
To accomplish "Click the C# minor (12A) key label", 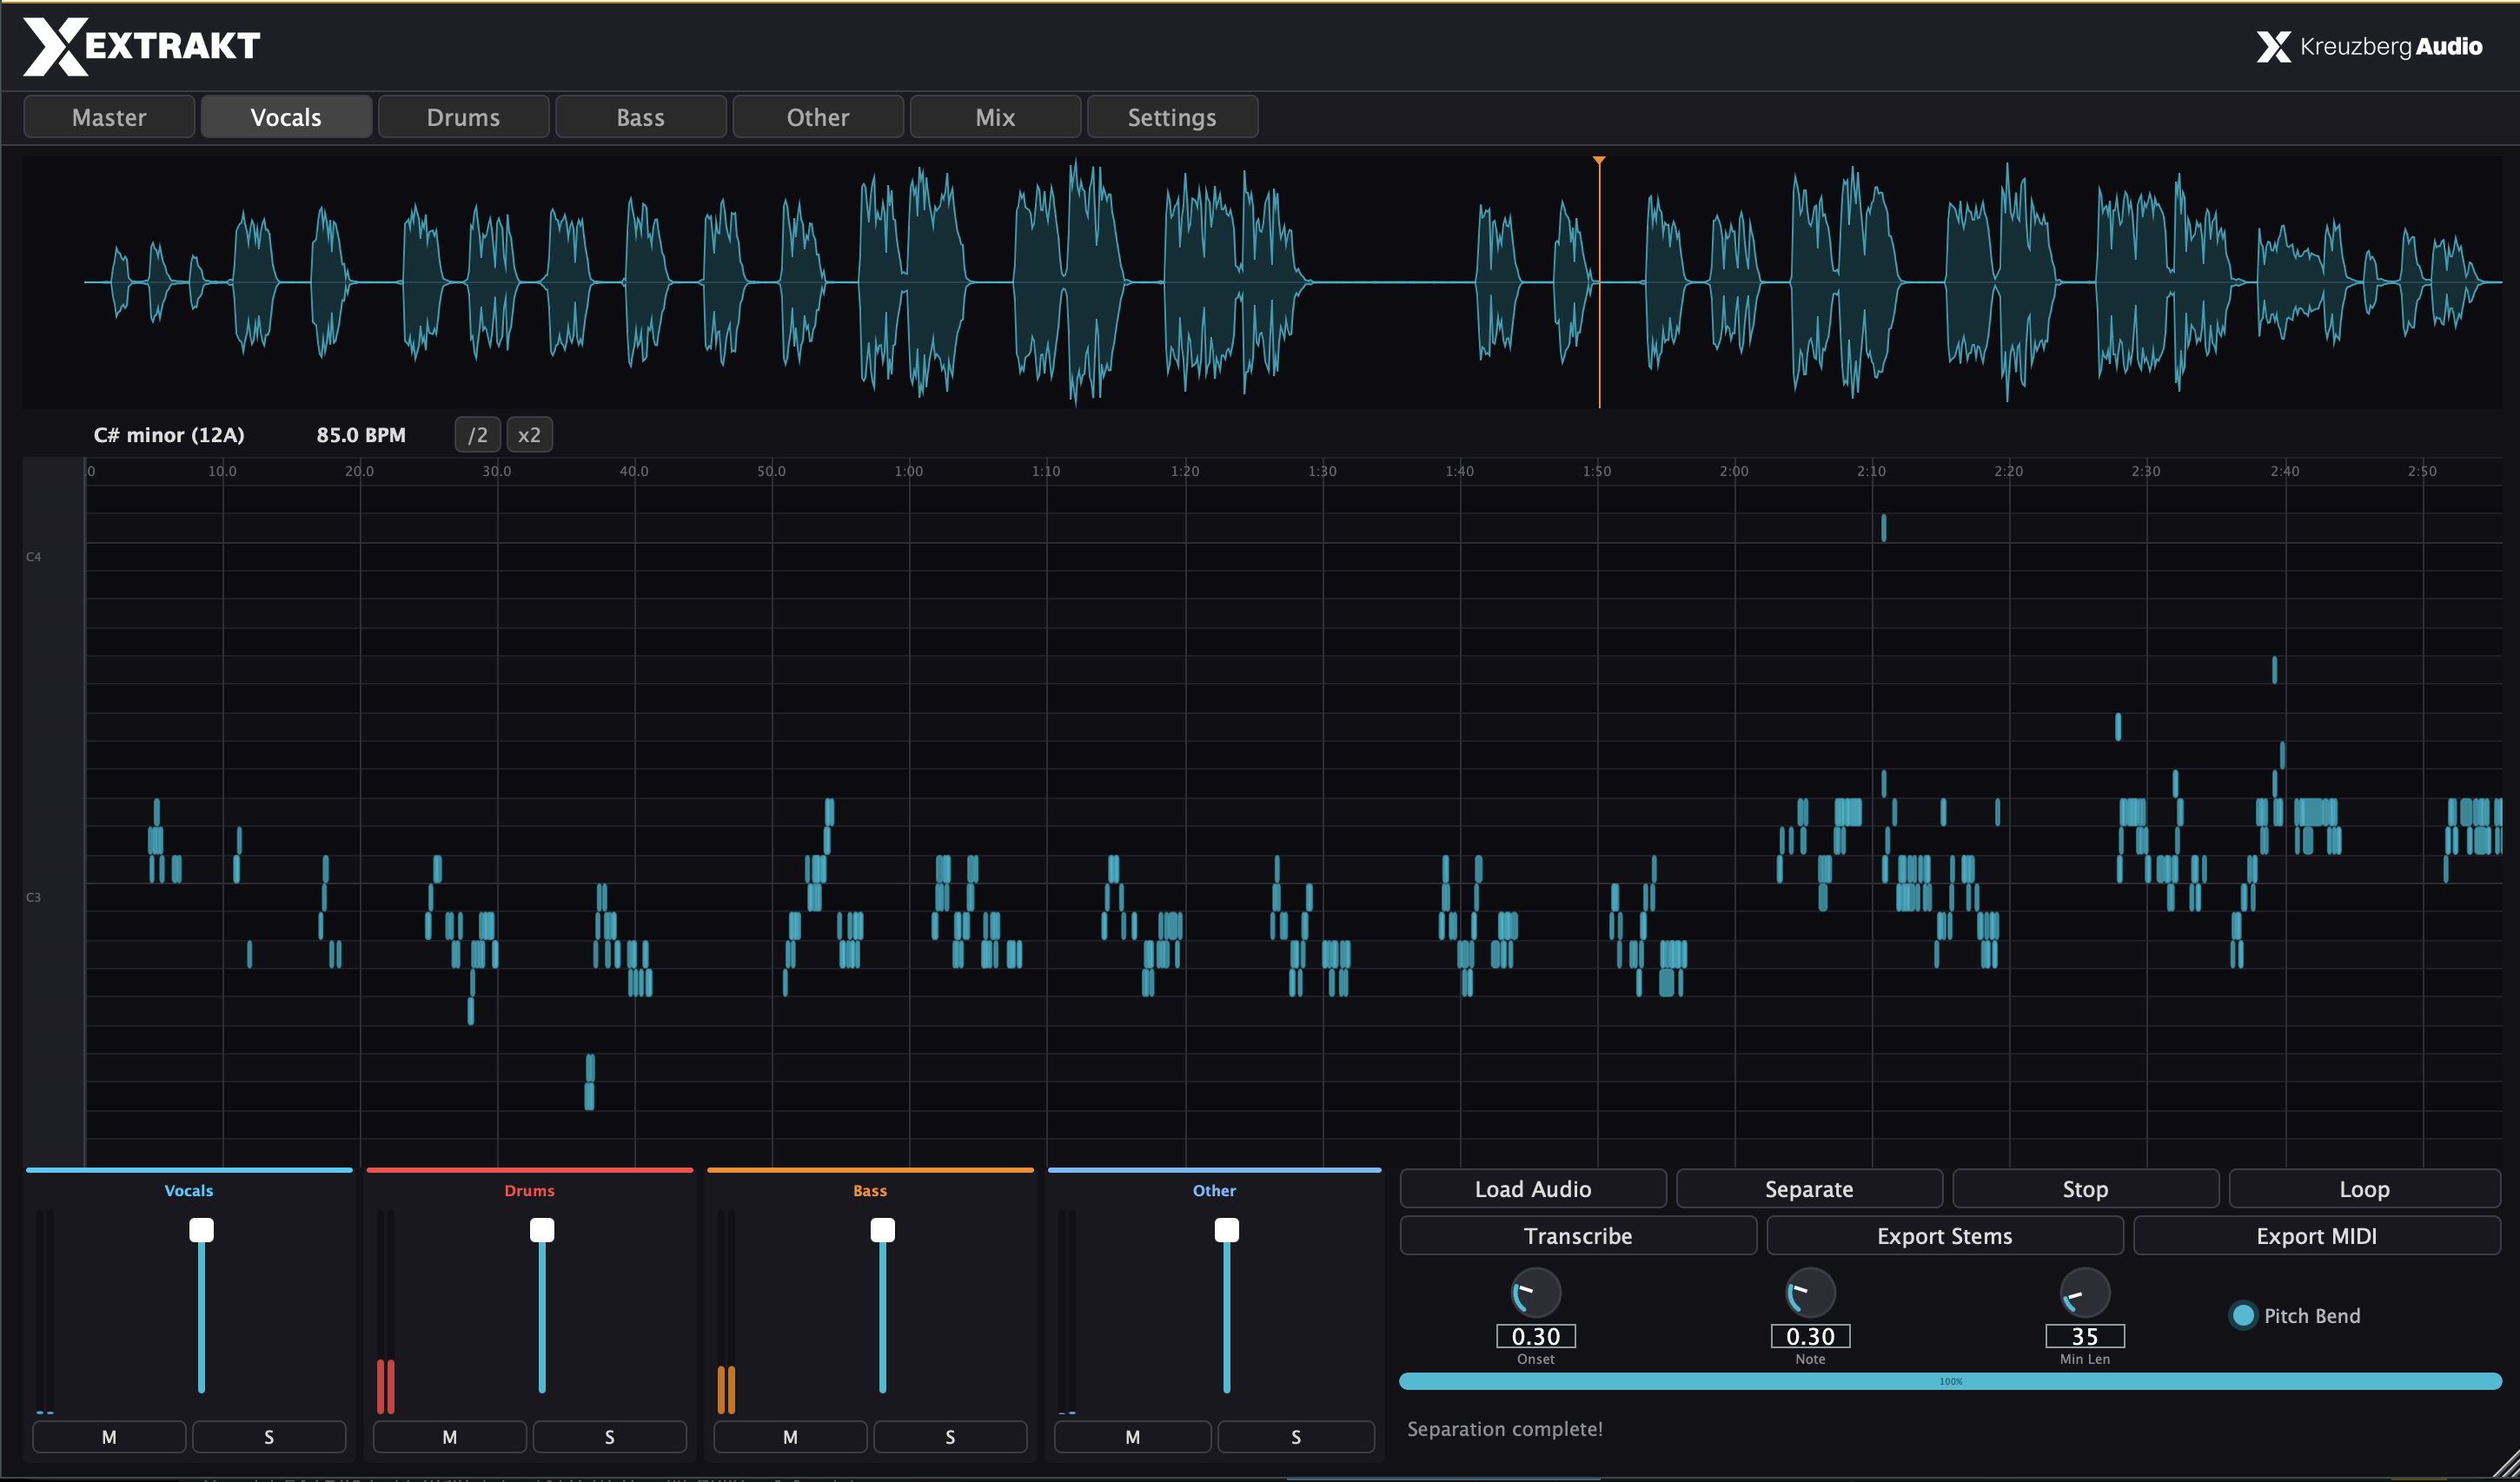I will tap(169, 435).
